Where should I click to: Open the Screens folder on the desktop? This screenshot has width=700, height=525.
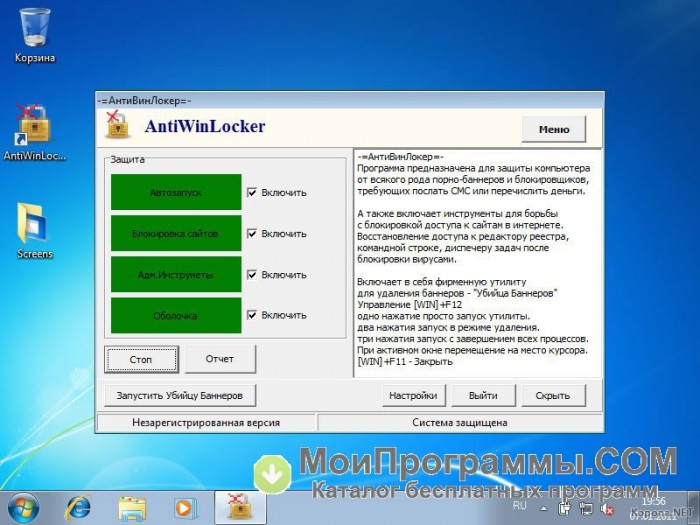point(34,231)
